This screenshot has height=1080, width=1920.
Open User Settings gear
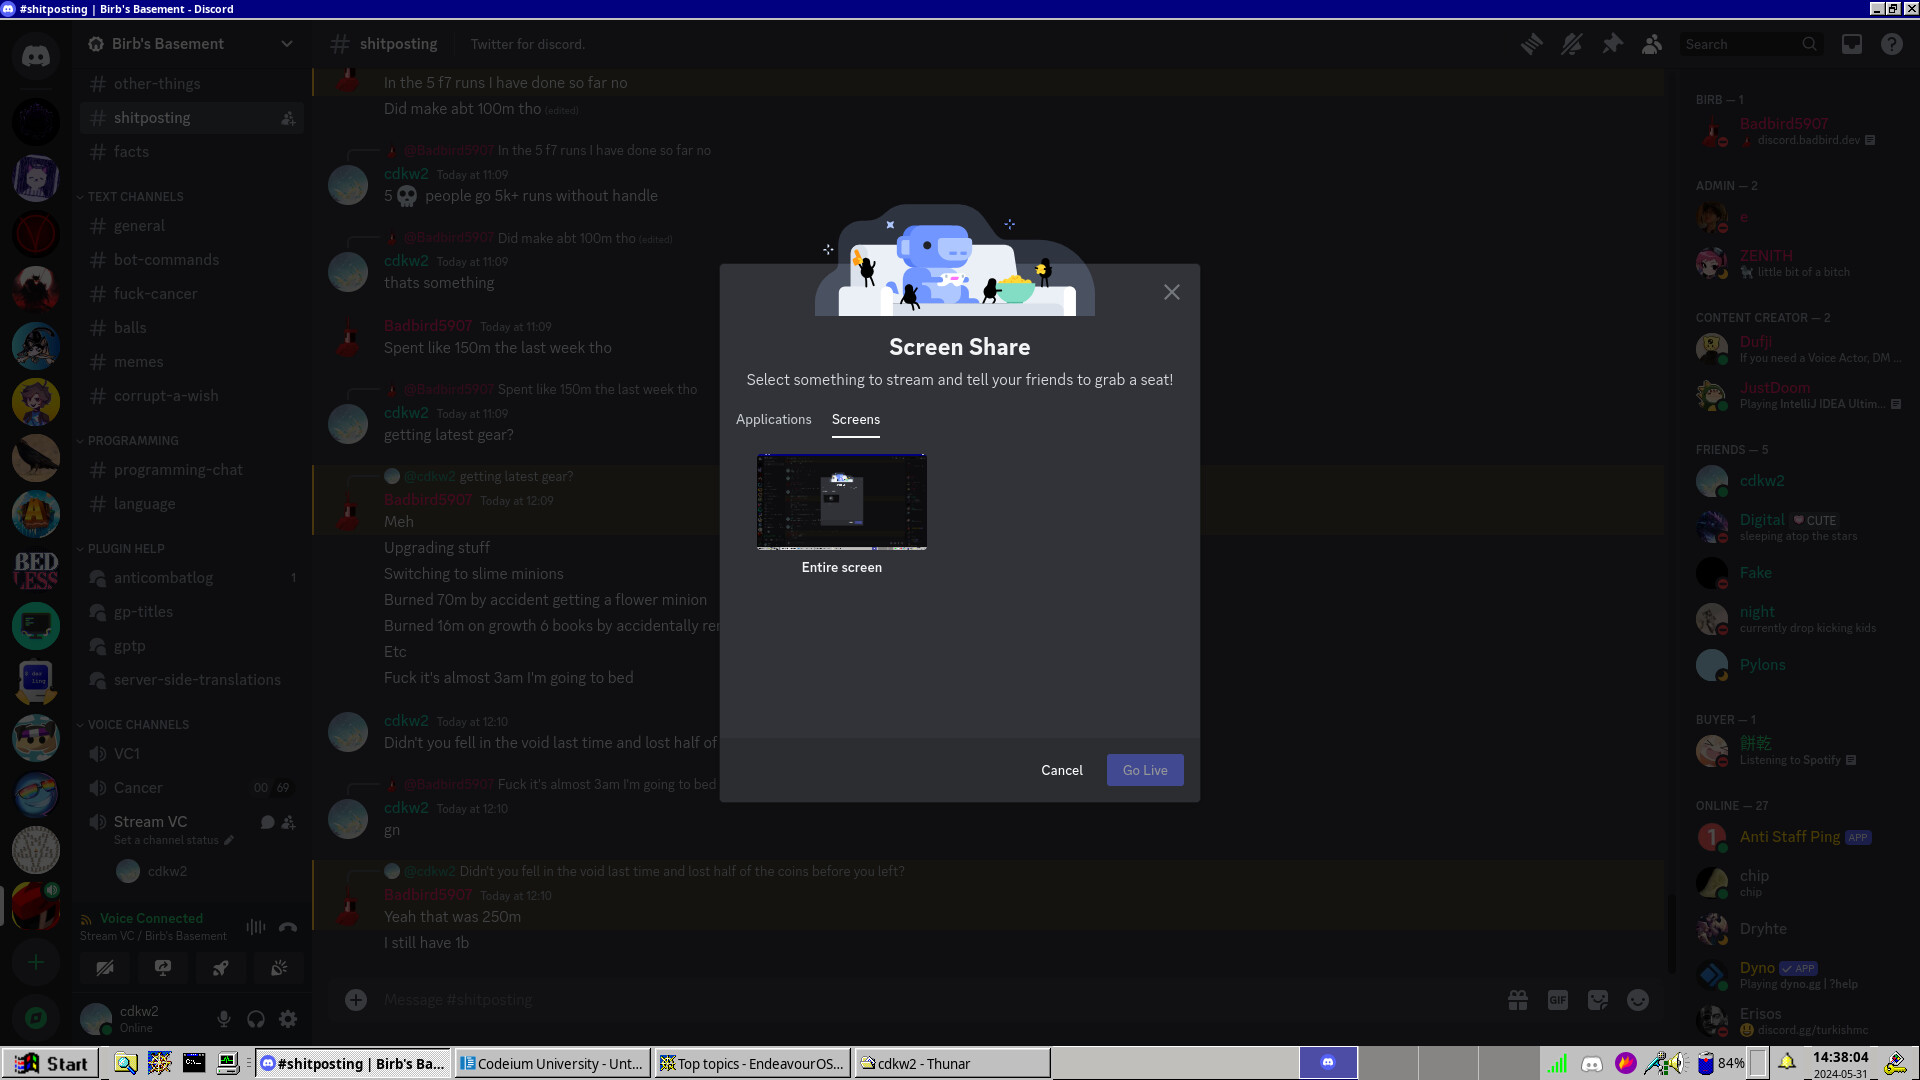288,1019
